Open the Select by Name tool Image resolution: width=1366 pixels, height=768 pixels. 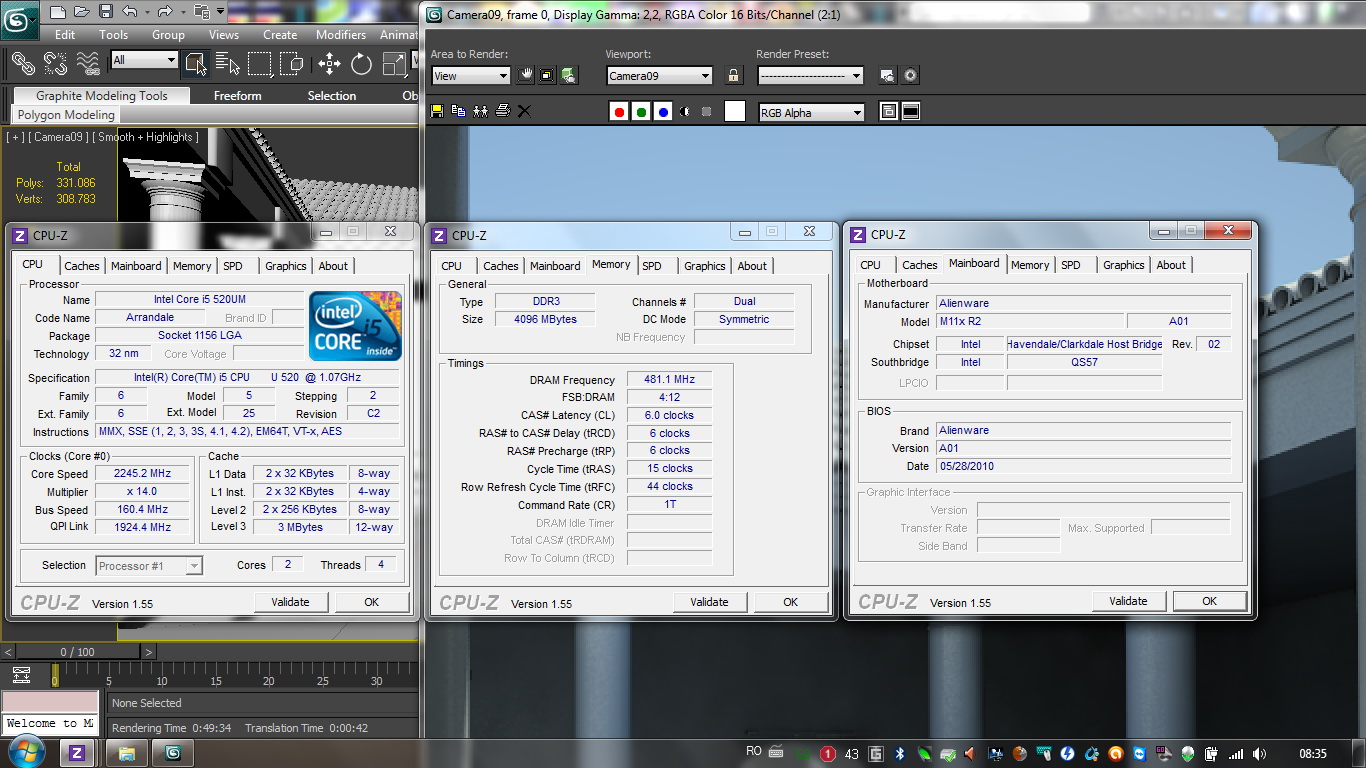[x=227, y=64]
